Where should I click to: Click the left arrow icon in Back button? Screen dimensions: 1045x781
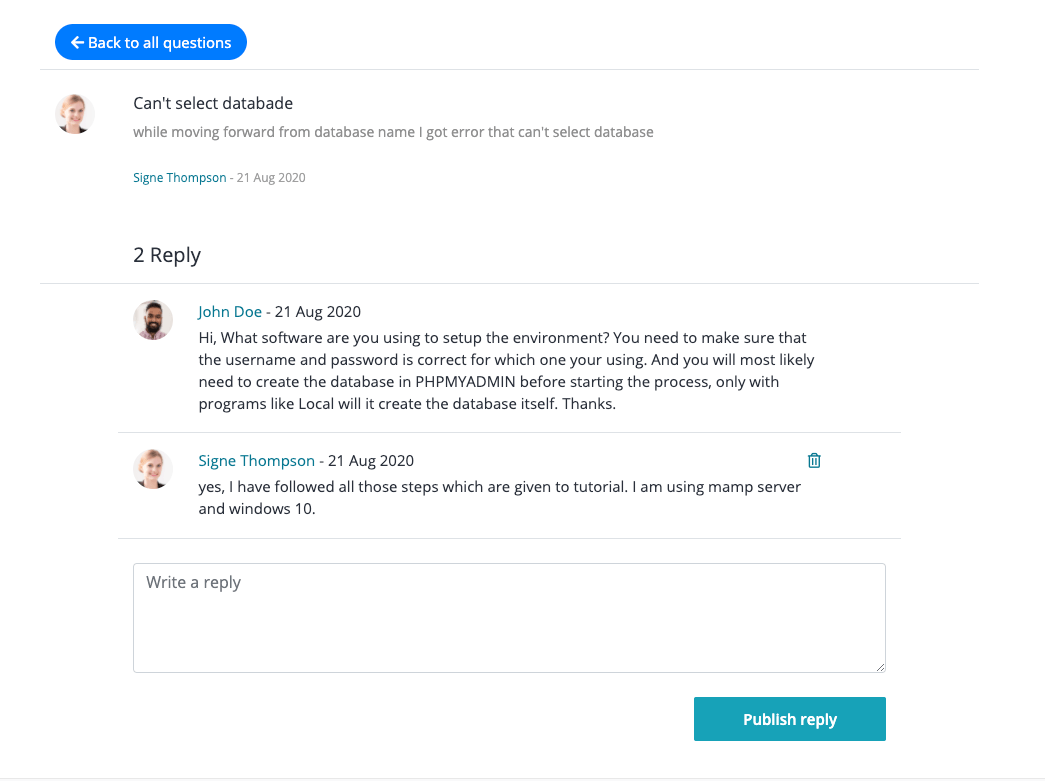tap(77, 43)
